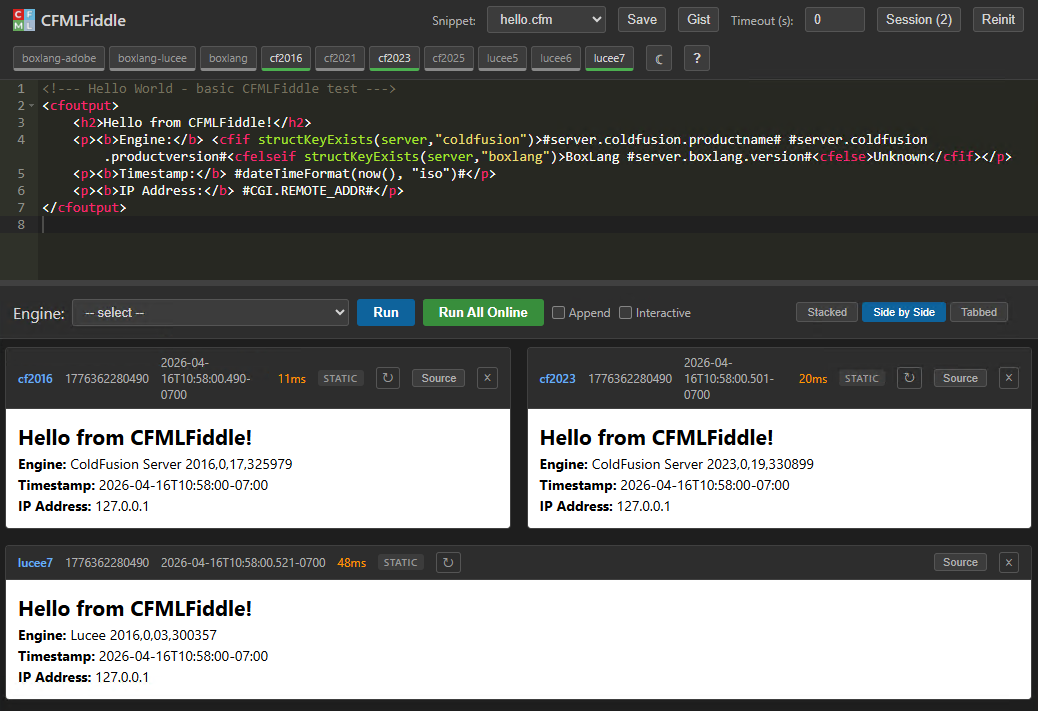View Source for lucee7 result
Viewport: 1038px width, 711px height.
coord(961,562)
